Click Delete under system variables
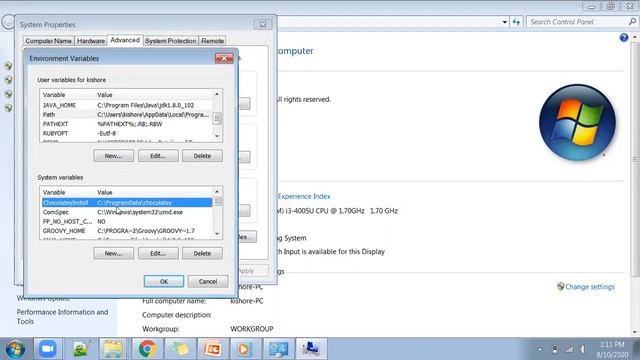Image resolution: width=640 pixels, height=360 pixels. tap(202, 253)
